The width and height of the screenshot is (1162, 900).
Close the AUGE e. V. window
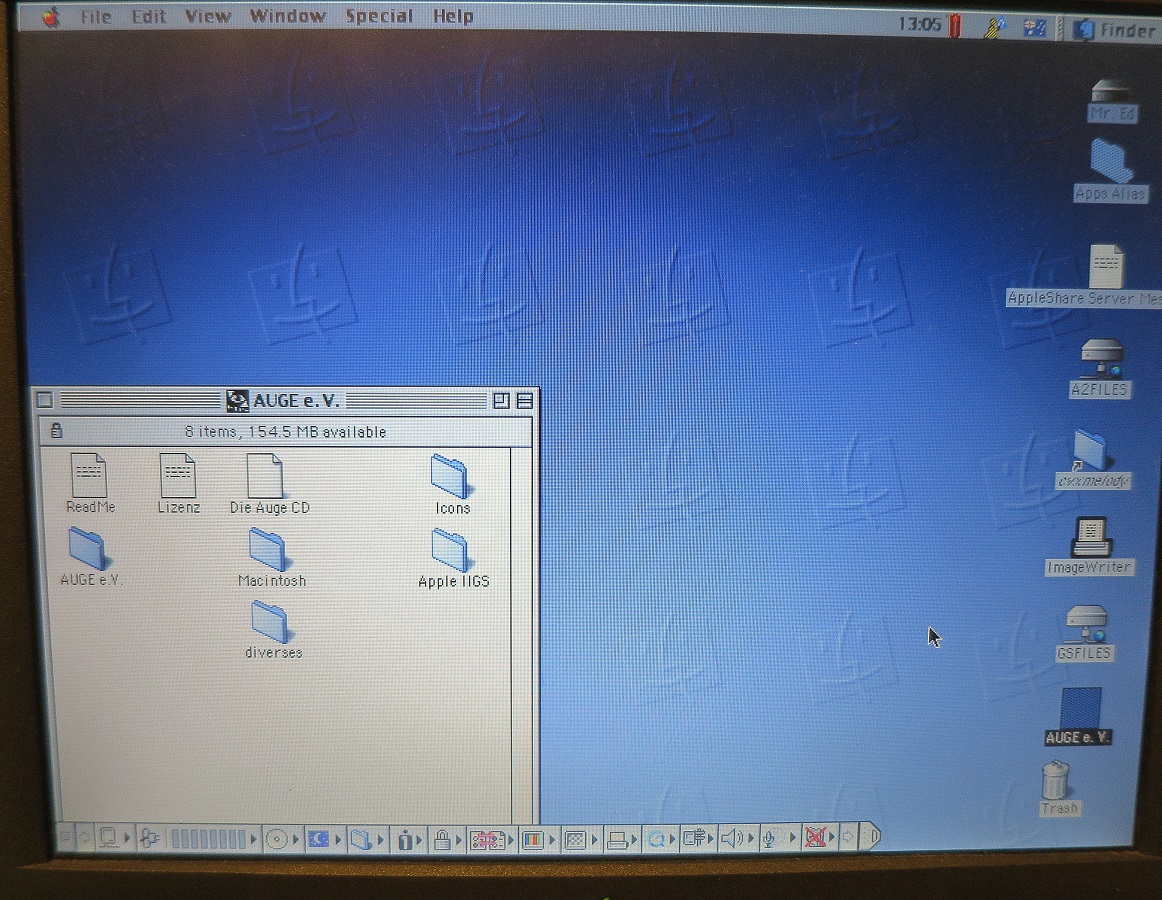(44, 400)
